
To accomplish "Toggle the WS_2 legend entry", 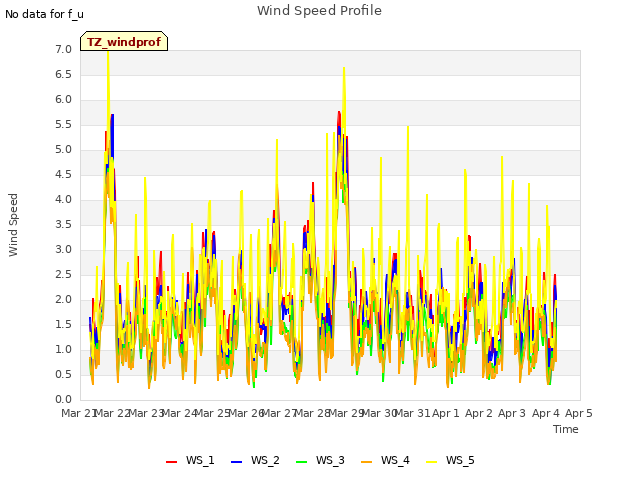I will [256, 460].
